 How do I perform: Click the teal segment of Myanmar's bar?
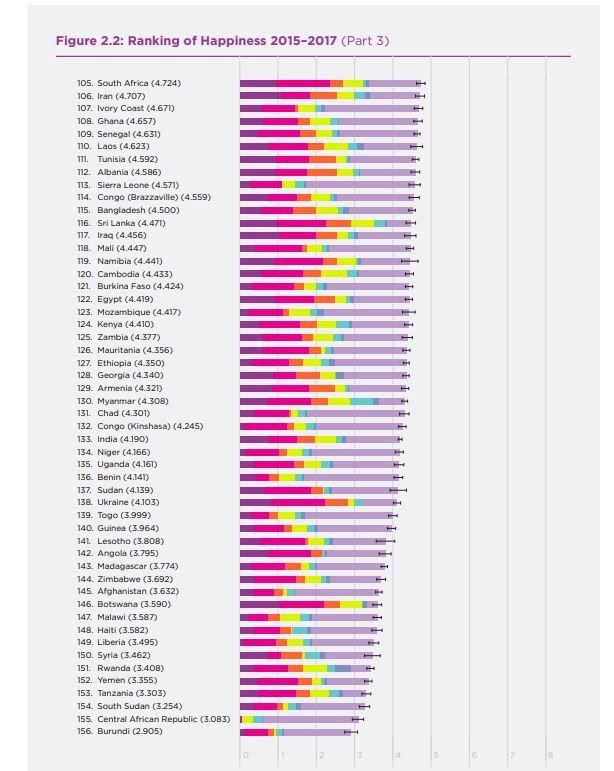point(361,401)
